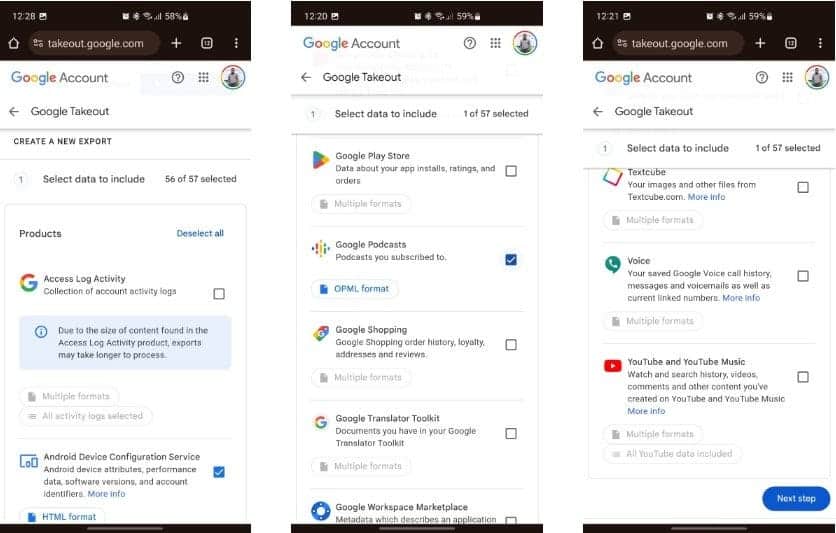Check the Textcube checkbox
This screenshot has width=836, height=533.
[803, 187]
